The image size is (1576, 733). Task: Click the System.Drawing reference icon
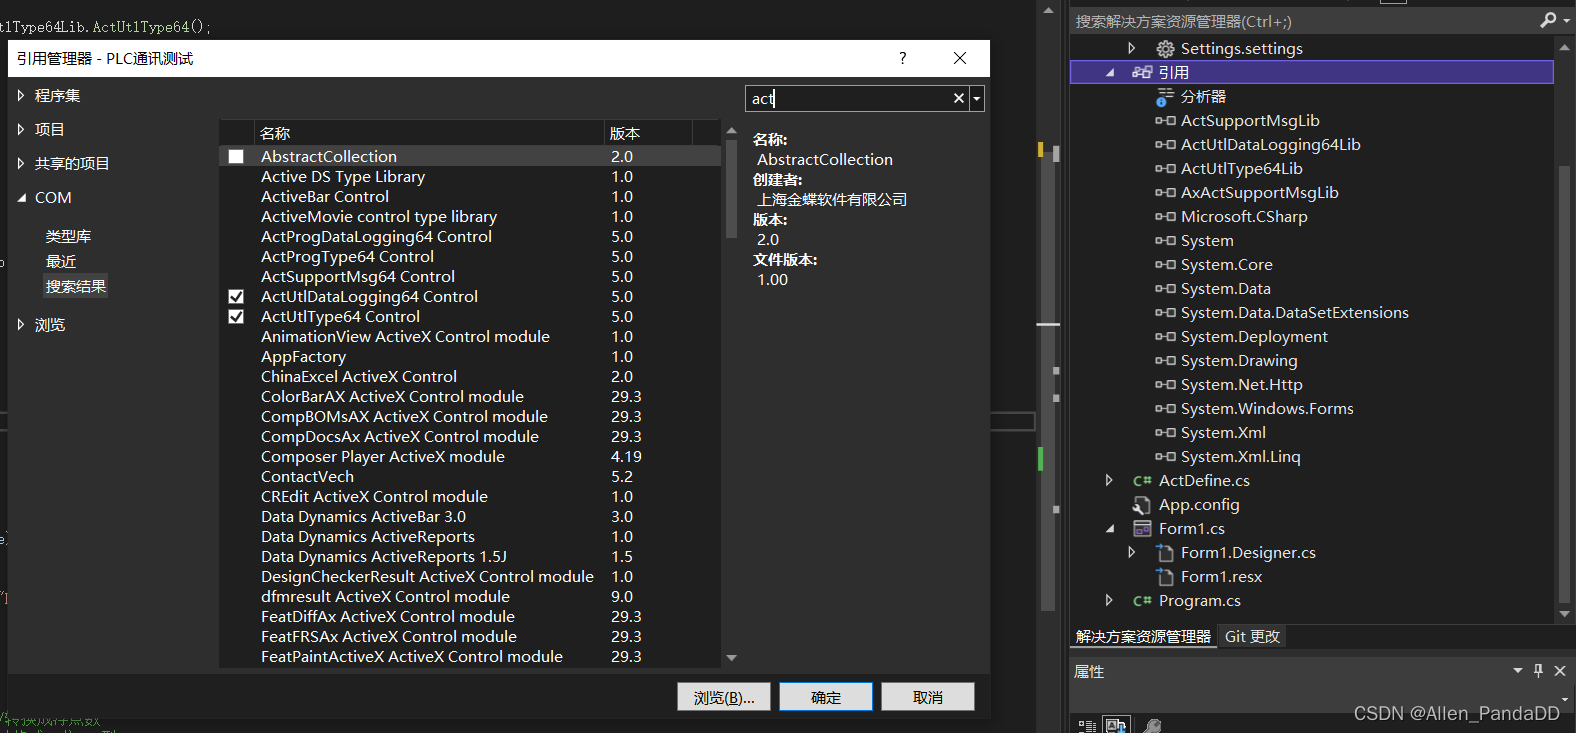click(x=1165, y=361)
